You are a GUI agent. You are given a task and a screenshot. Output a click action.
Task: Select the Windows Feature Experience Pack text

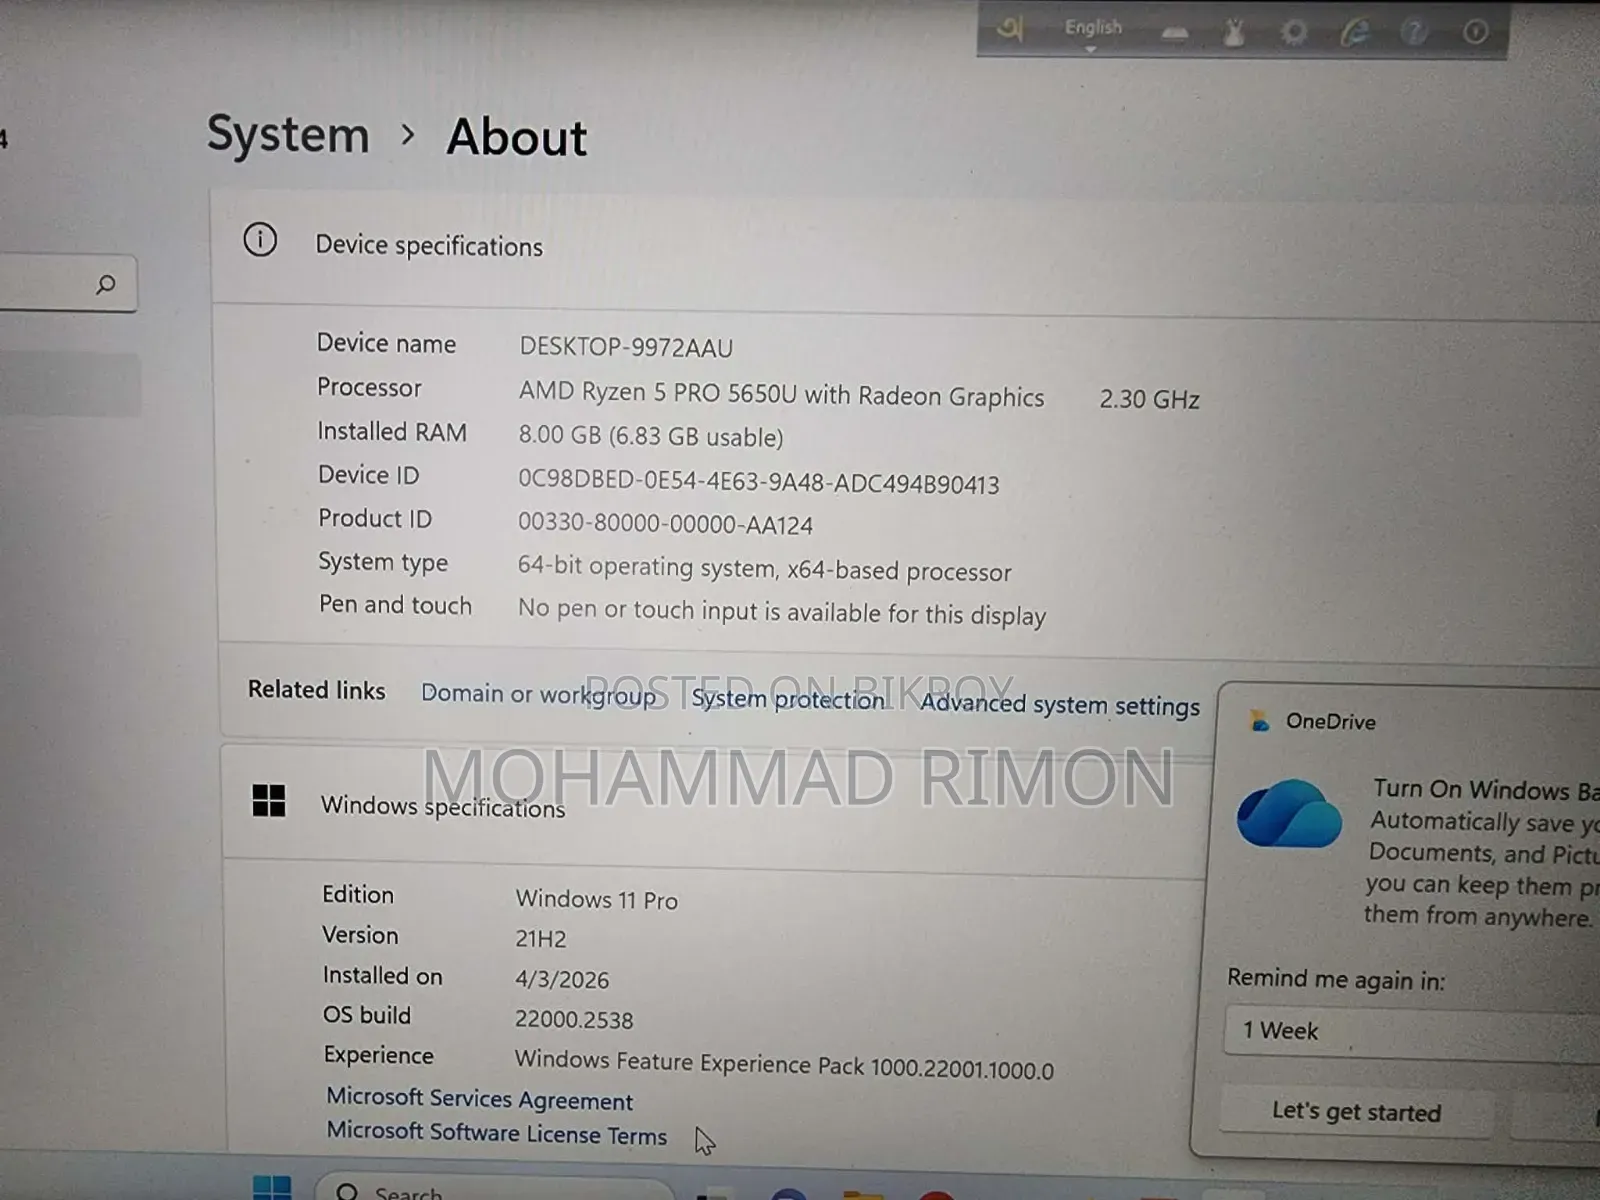783,1064
